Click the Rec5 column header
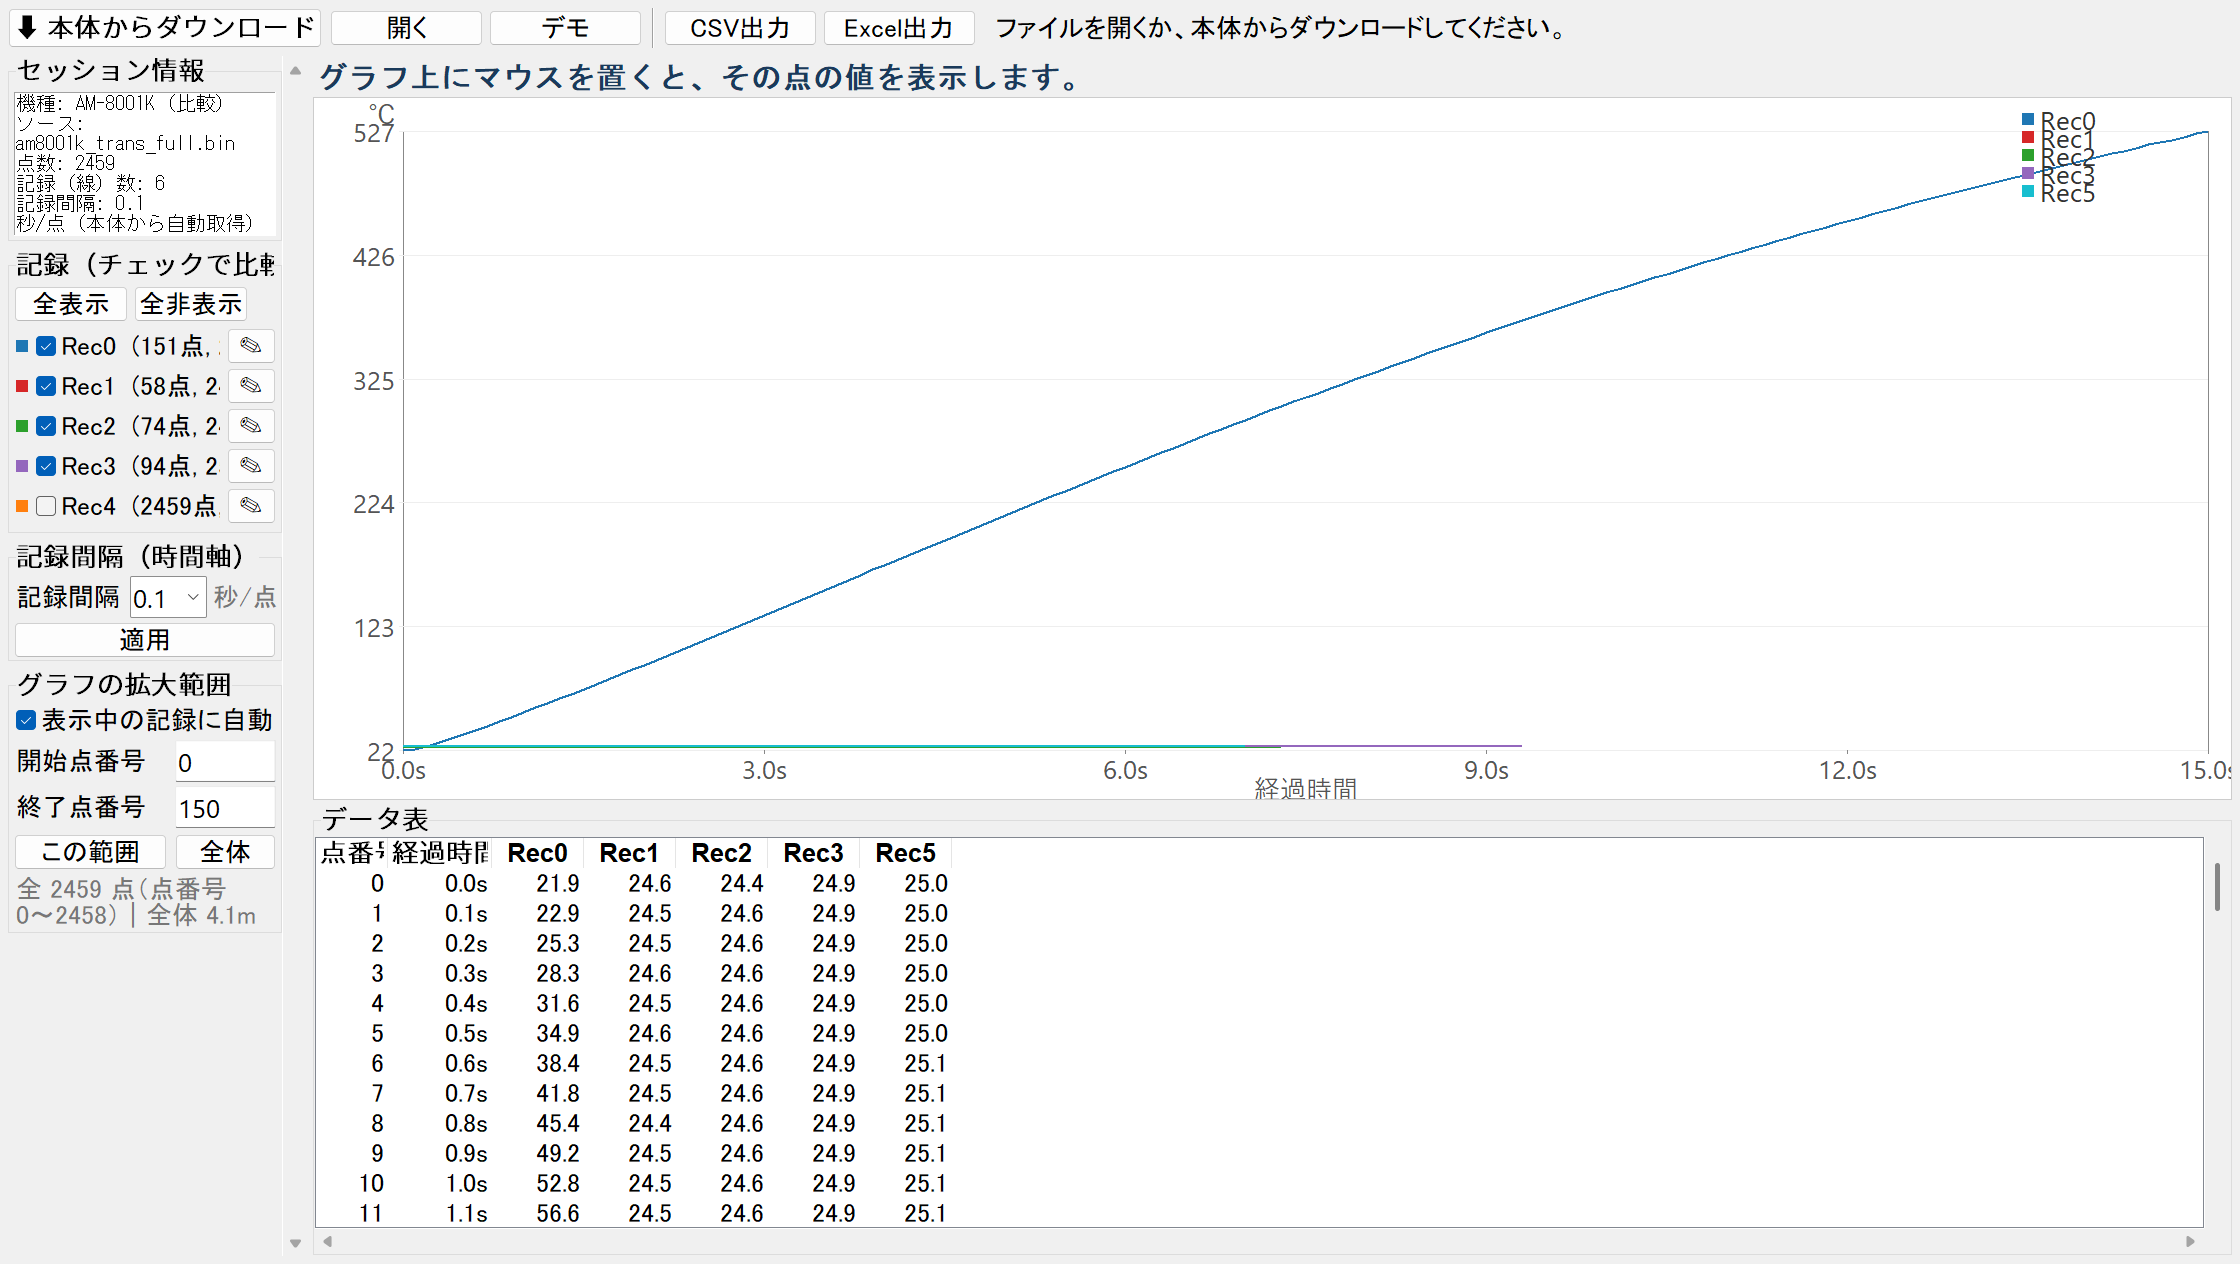The width and height of the screenshot is (2240, 1264). point(906,853)
